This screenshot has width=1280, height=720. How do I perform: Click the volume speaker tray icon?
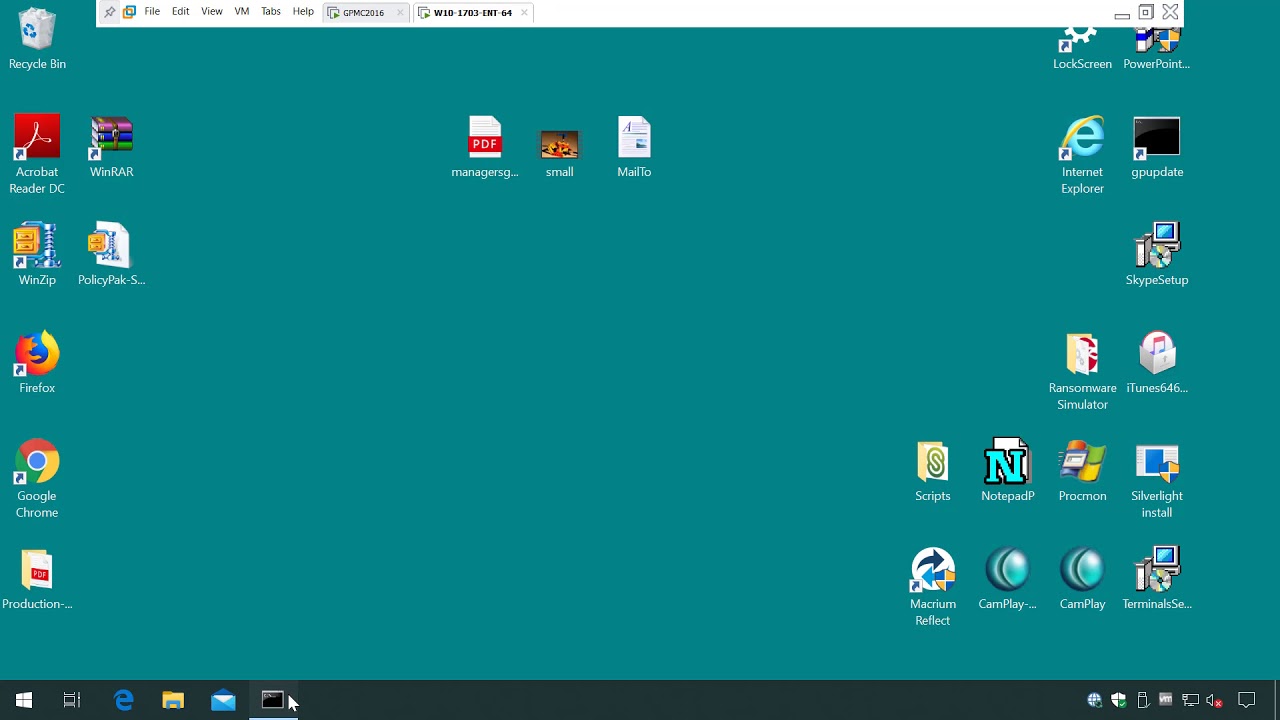coord(1214,700)
